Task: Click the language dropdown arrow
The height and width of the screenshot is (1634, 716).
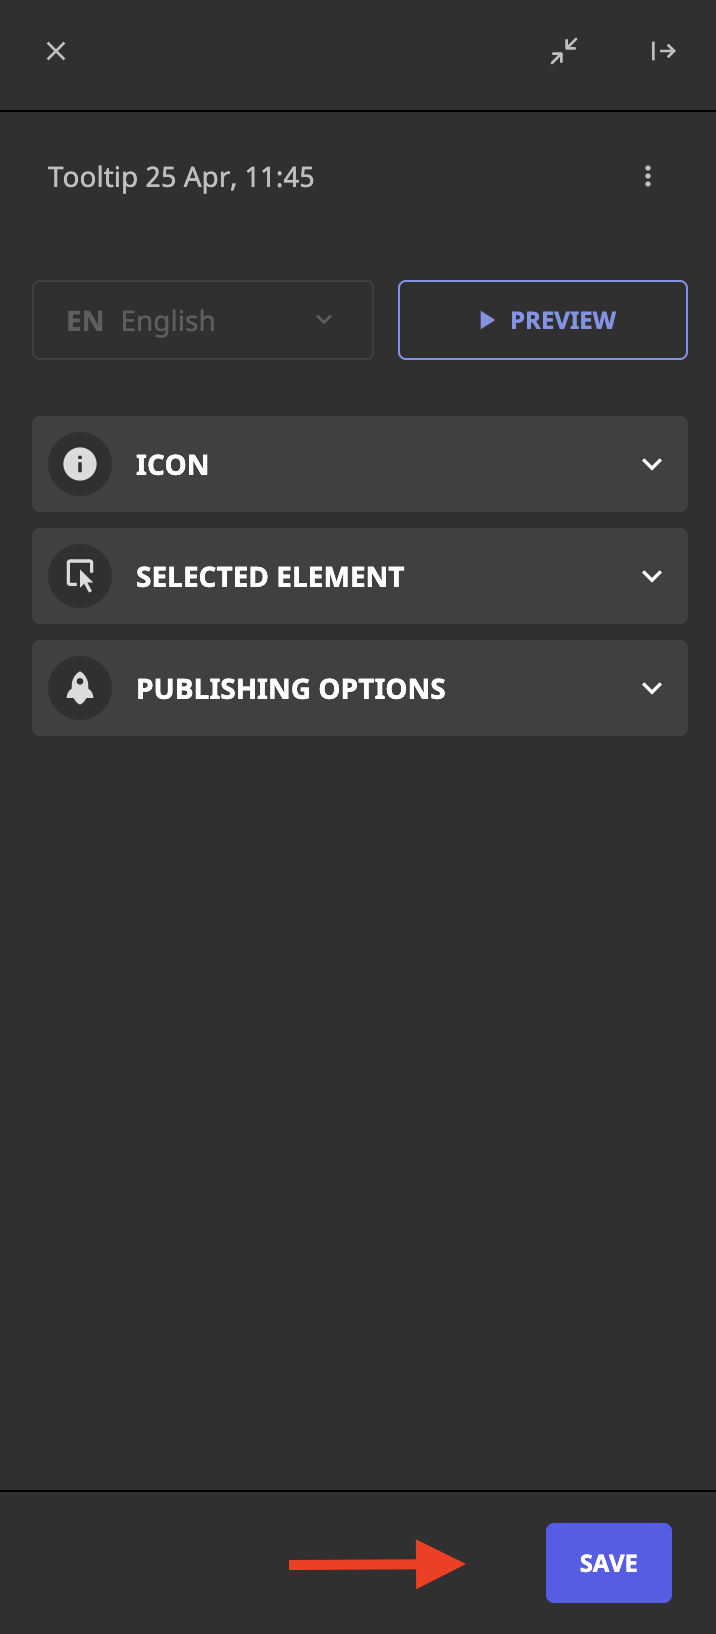Action: [324, 320]
